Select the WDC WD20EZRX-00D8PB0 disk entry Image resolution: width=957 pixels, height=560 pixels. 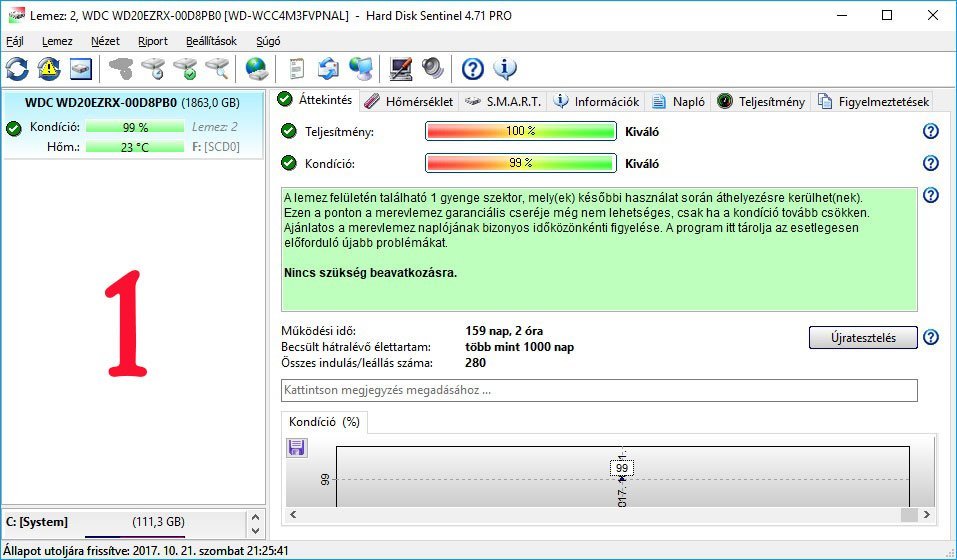tap(133, 124)
